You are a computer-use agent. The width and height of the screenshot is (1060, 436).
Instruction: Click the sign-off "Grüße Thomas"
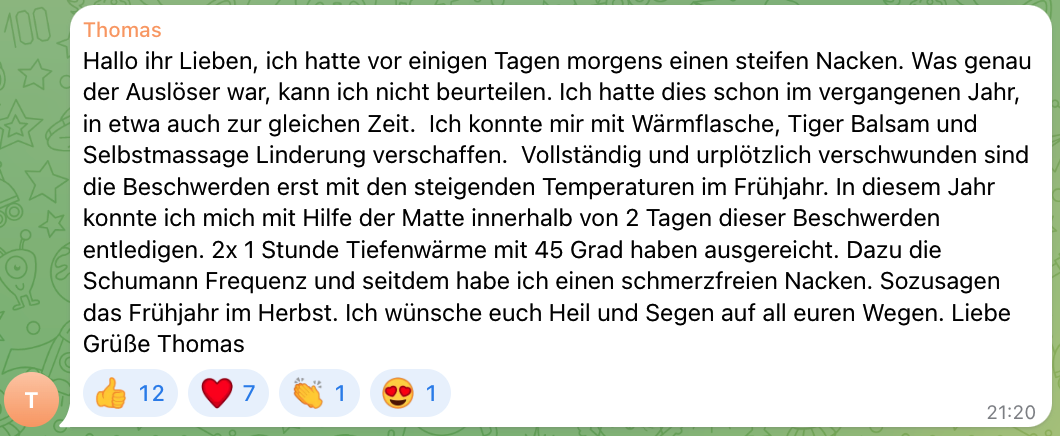(164, 345)
